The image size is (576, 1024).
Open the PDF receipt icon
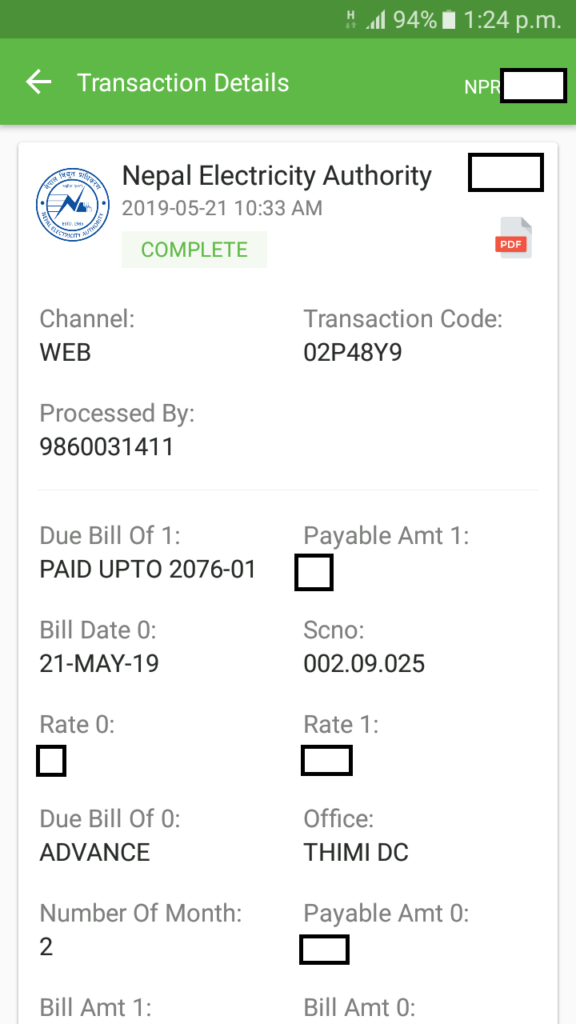click(512, 238)
